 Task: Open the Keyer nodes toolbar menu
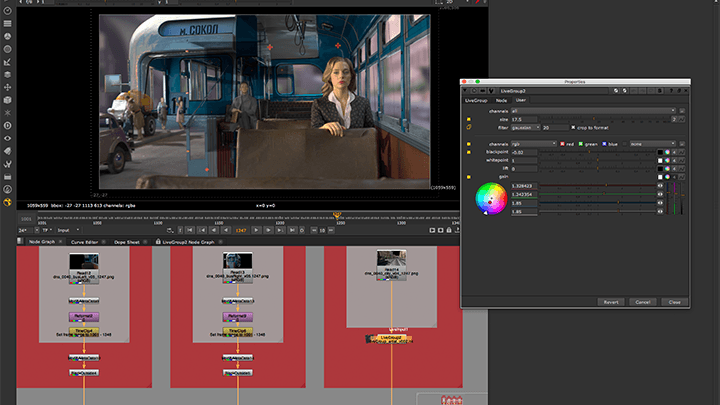click(x=7, y=62)
